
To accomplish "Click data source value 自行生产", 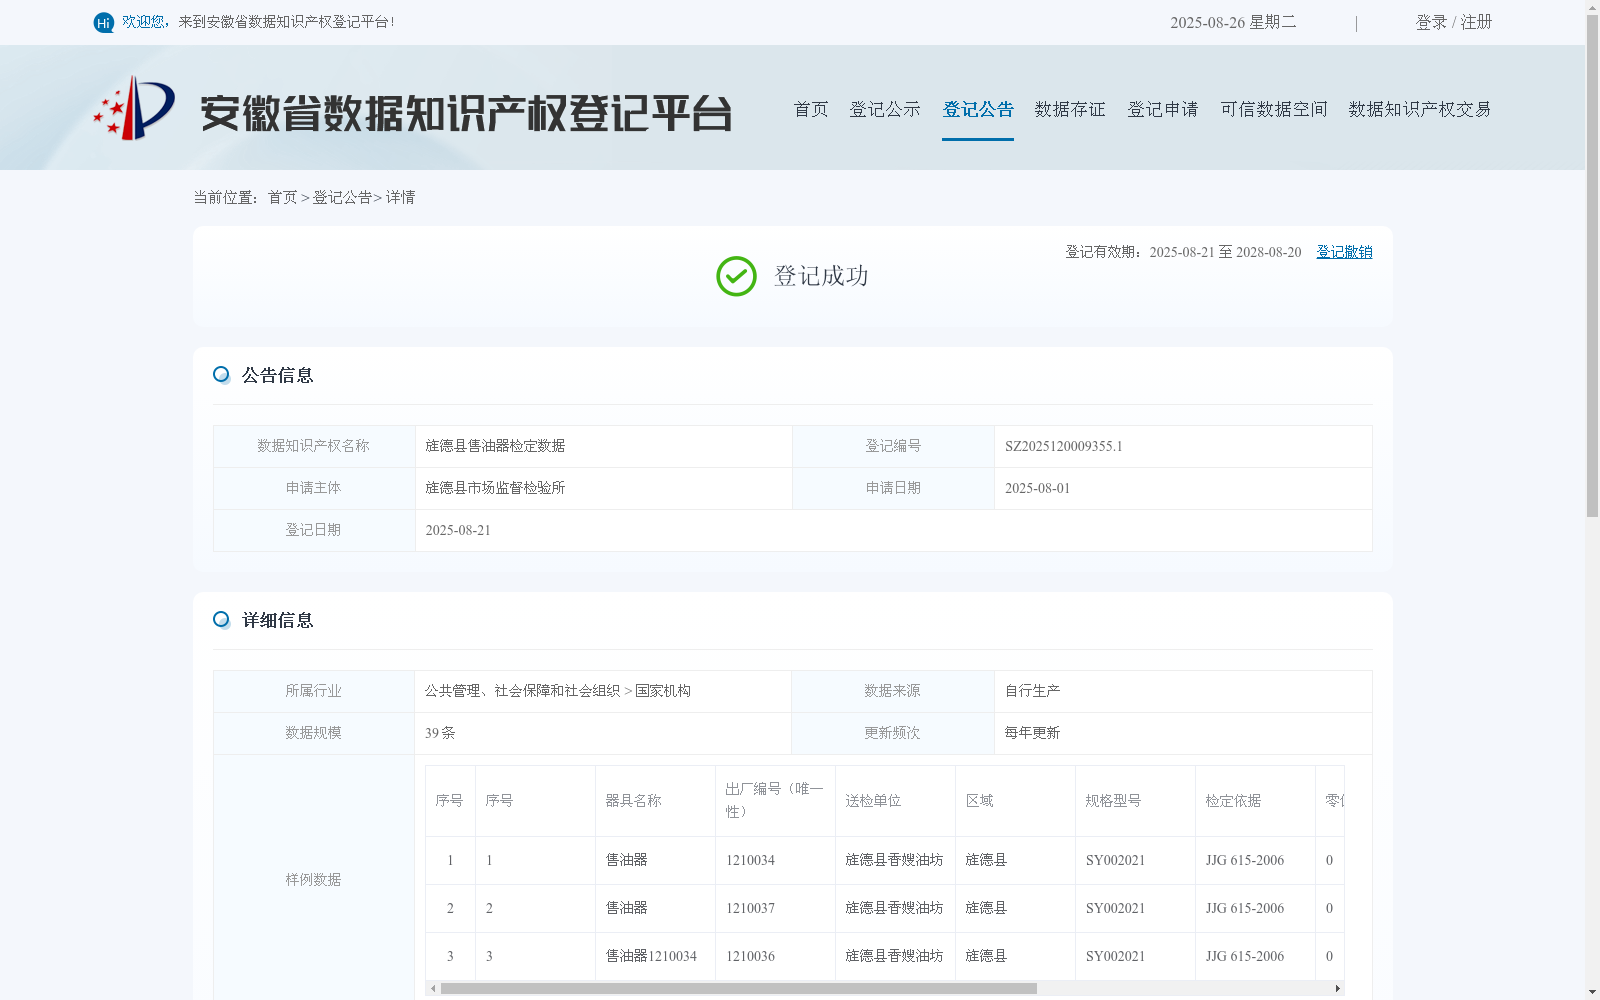I will coord(1032,691).
